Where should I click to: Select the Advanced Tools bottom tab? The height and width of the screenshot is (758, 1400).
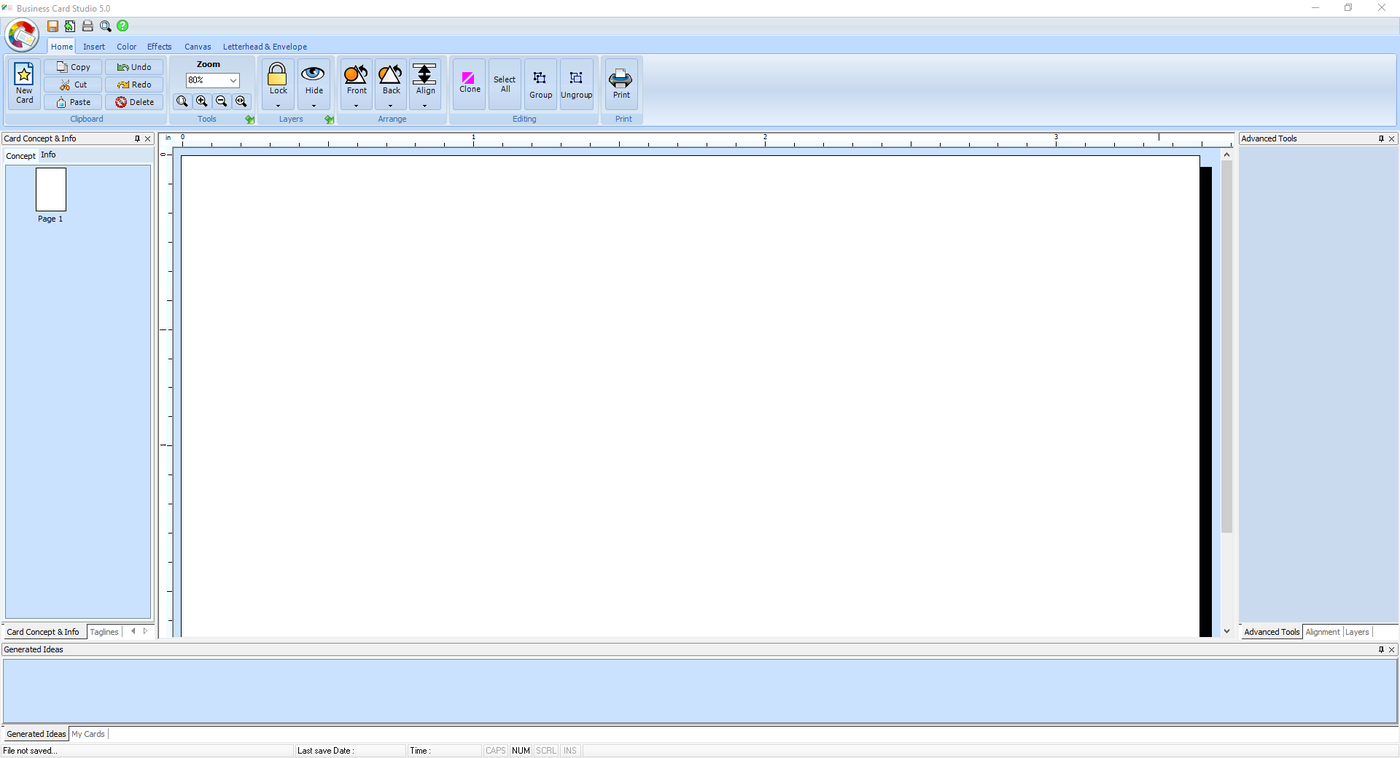click(1271, 632)
